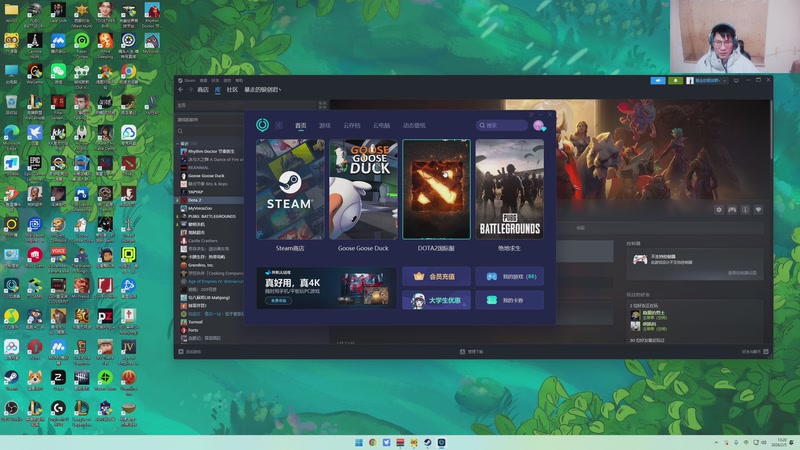Open the 云存档 tab

pos(352,125)
